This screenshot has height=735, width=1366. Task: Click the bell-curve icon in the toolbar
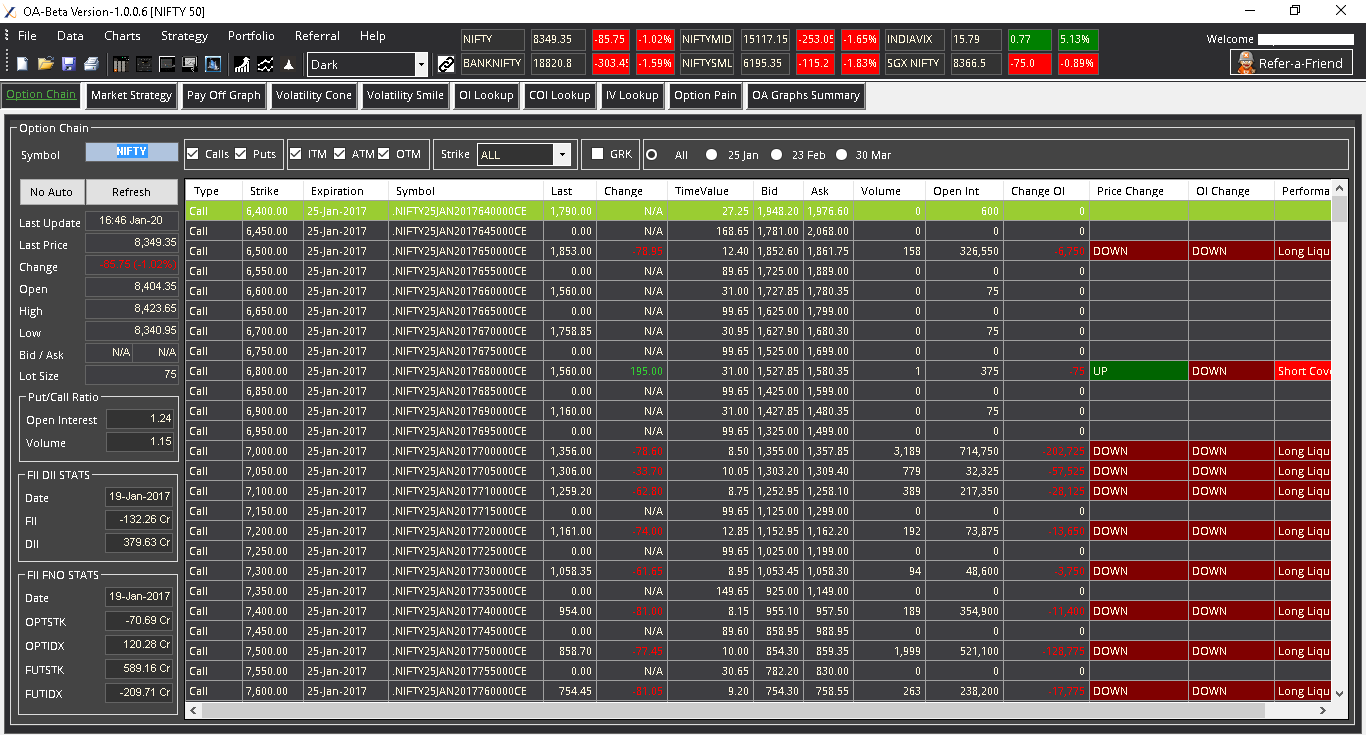(289, 64)
